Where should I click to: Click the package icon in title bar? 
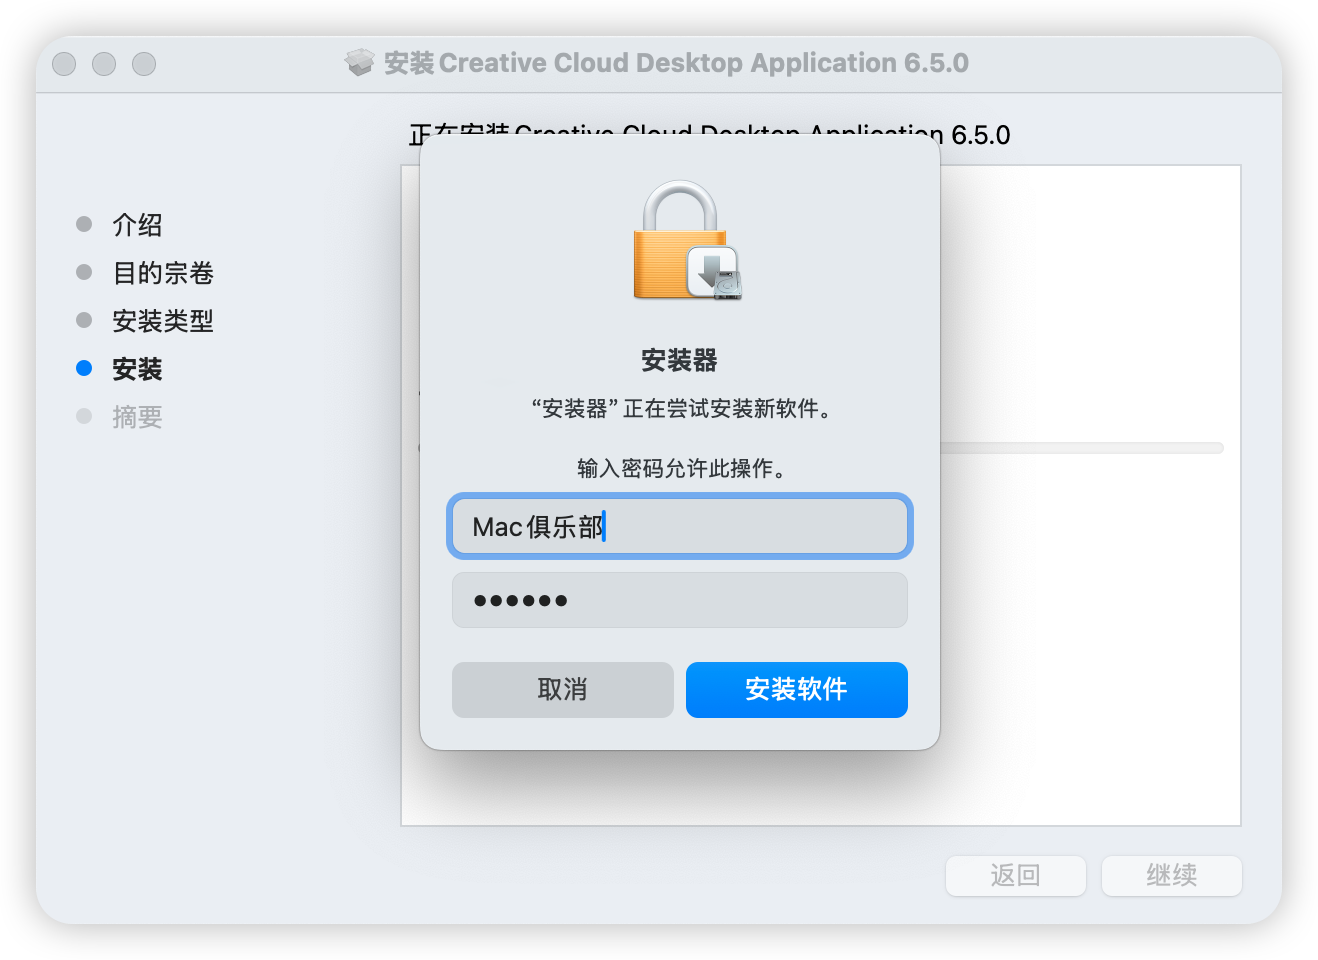(360, 63)
